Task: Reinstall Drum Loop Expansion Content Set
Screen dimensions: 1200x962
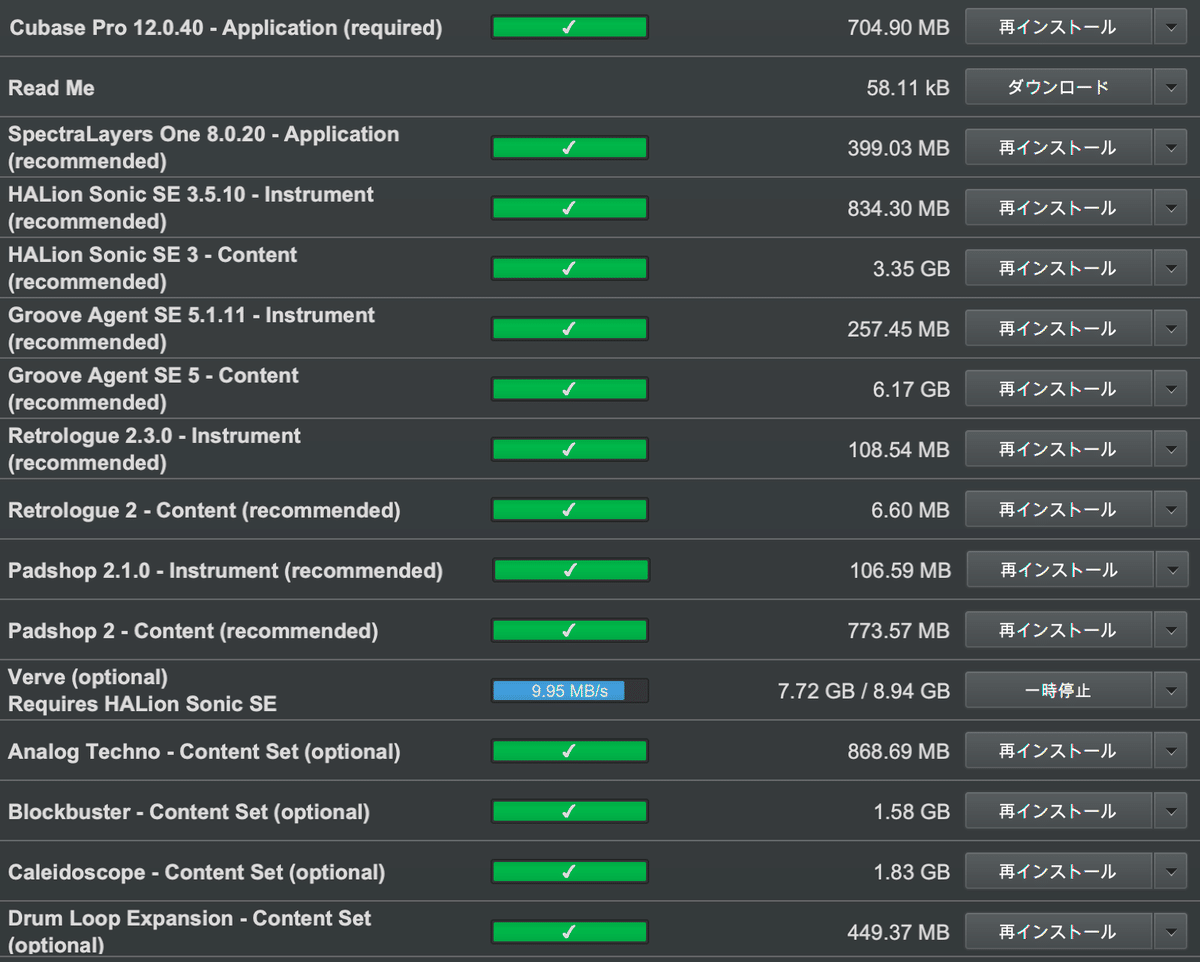Action: 1058,932
